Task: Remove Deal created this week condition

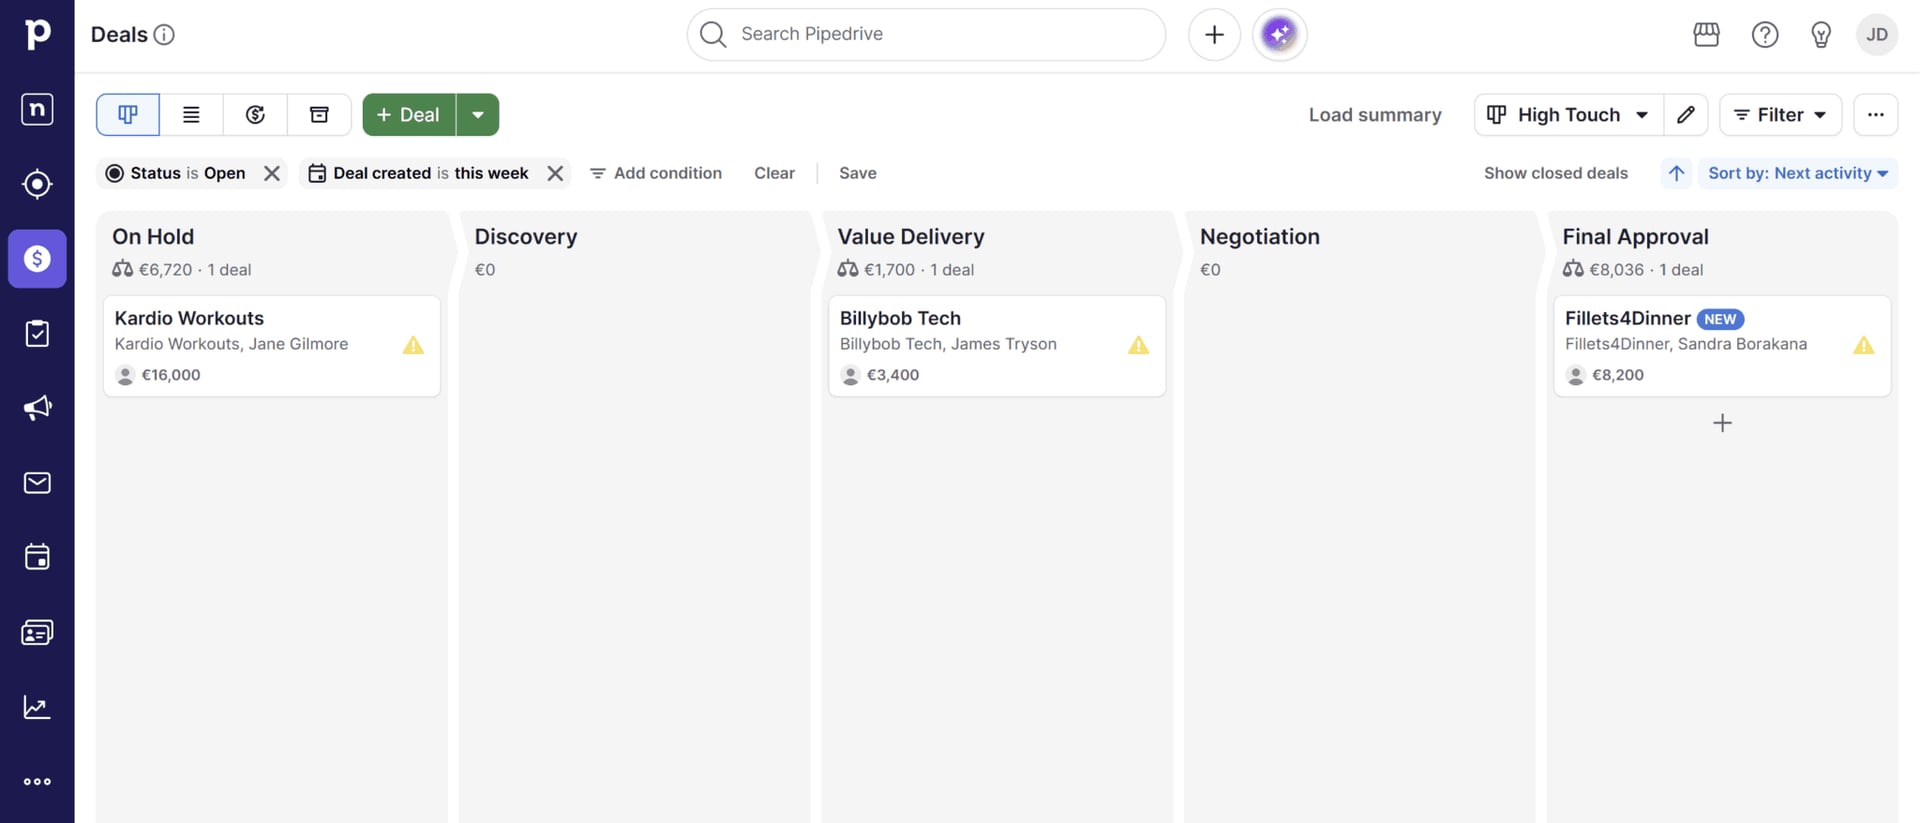Action: pyautogui.click(x=555, y=173)
